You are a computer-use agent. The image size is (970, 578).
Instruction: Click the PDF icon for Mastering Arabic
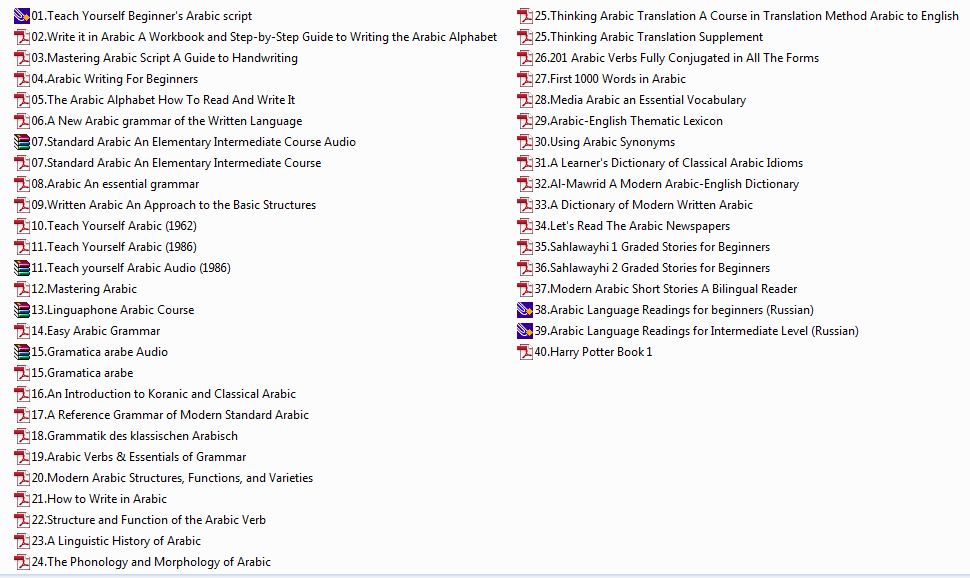[x=22, y=289]
